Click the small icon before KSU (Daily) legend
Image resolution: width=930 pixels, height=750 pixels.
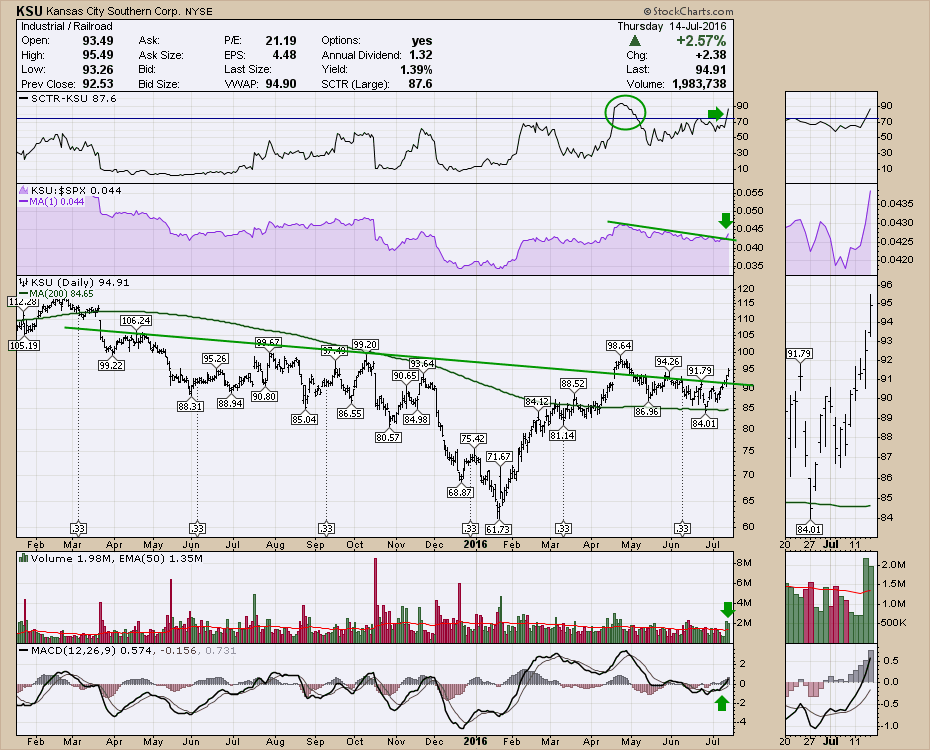24,282
